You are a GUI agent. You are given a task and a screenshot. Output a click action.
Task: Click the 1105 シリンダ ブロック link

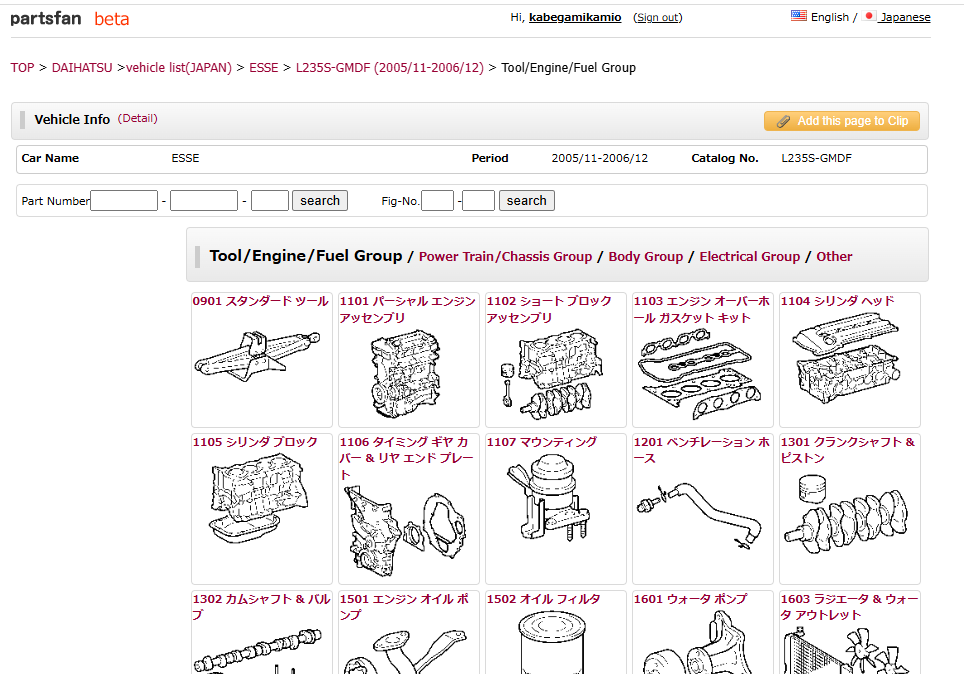click(255, 442)
